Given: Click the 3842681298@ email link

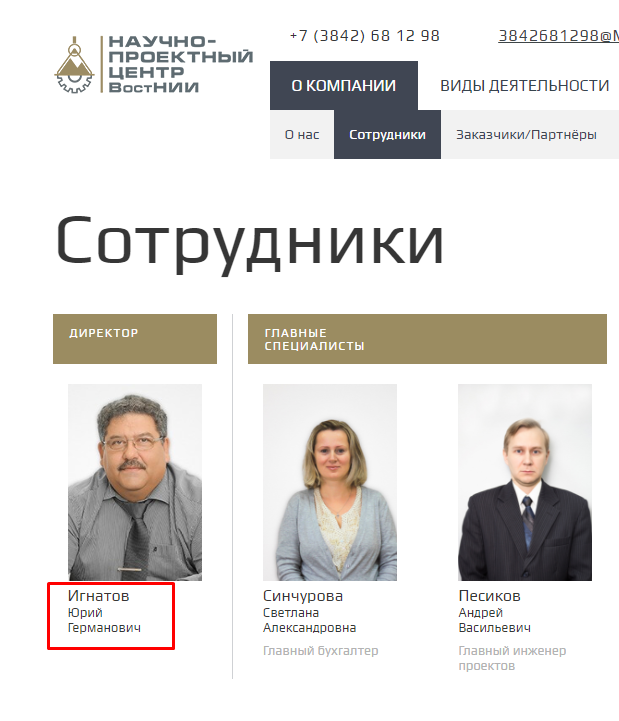Looking at the screenshot, I should point(558,36).
